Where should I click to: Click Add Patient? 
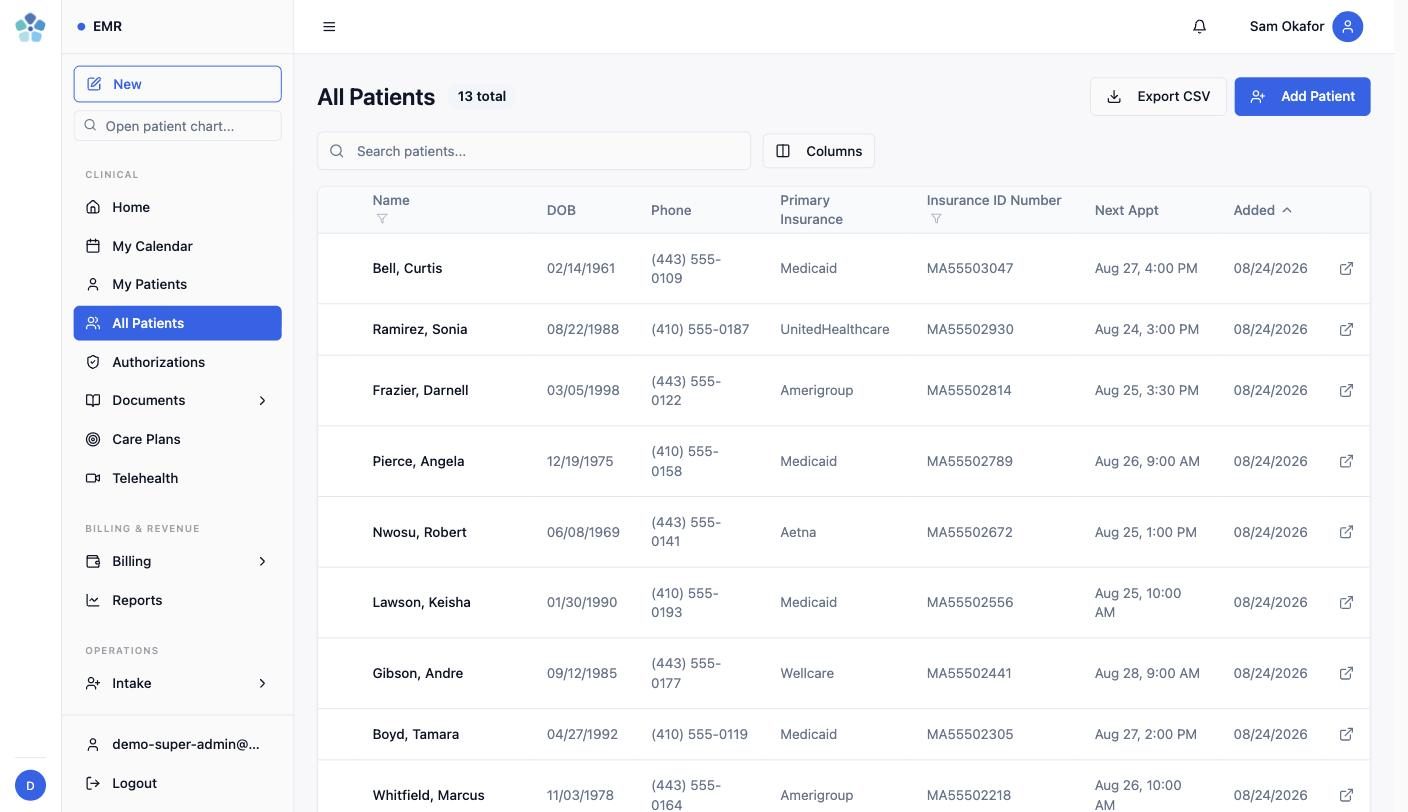[1302, 96]
